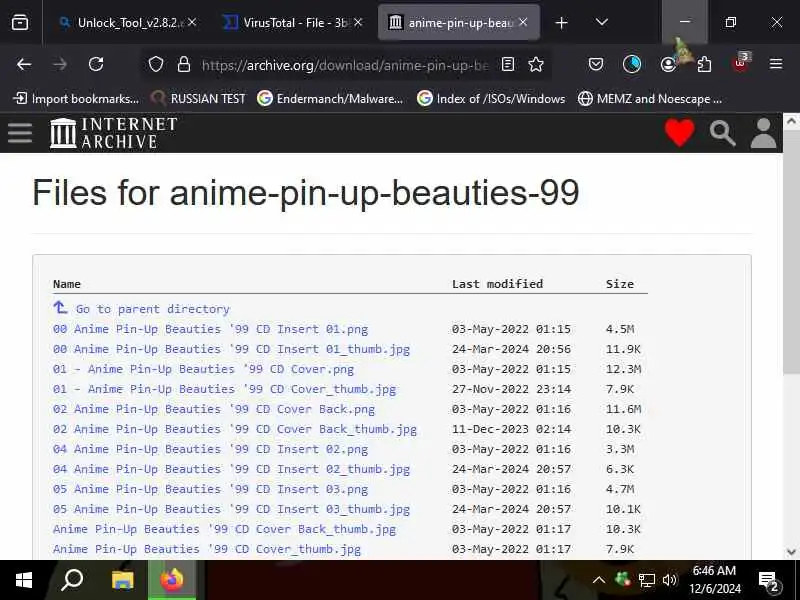Open '04 ... CD Insert 02_thumb.jpg' file
The image size is (800, 600).
[x=231, y=469]
